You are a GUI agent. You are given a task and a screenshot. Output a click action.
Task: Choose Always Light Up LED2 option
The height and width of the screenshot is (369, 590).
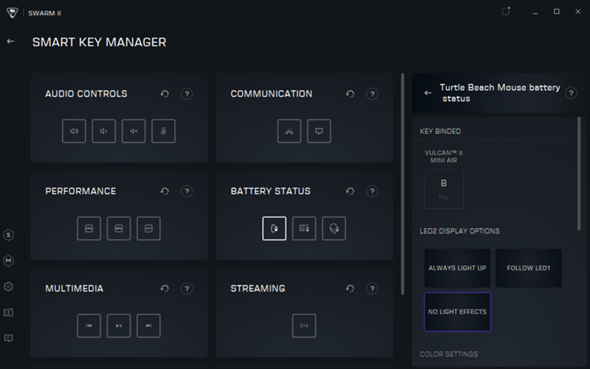(457, 268)
